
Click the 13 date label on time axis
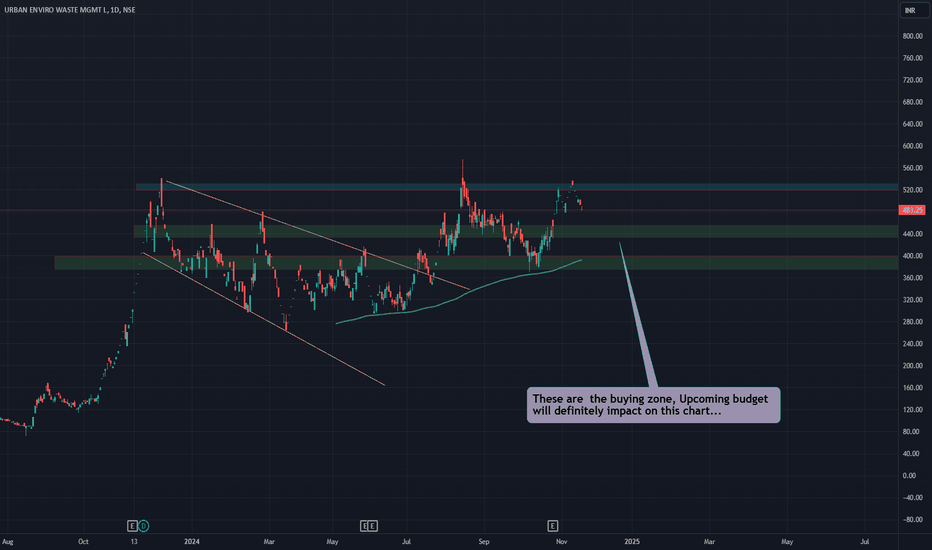(134, 542)
